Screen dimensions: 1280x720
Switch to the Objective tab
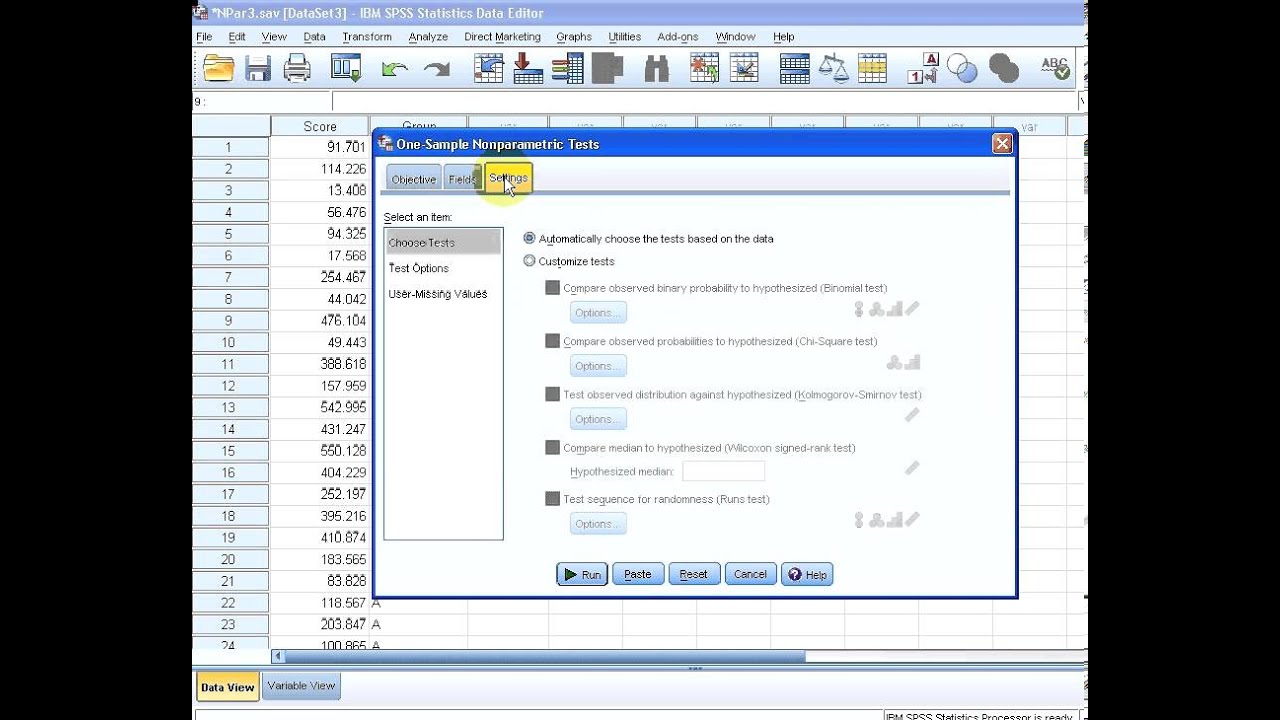click(x=413, y=179)
